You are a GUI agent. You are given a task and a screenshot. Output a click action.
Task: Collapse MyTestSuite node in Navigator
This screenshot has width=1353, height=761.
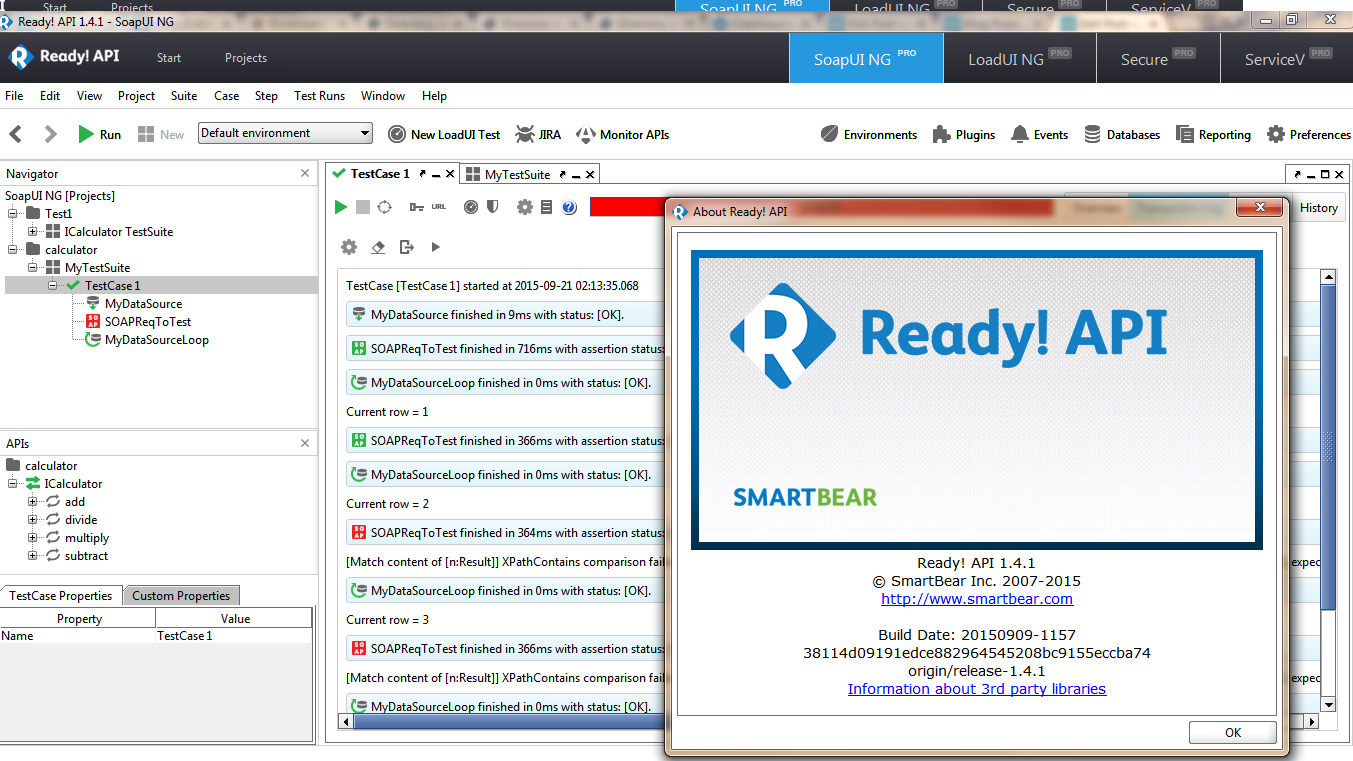click(33, 267)
